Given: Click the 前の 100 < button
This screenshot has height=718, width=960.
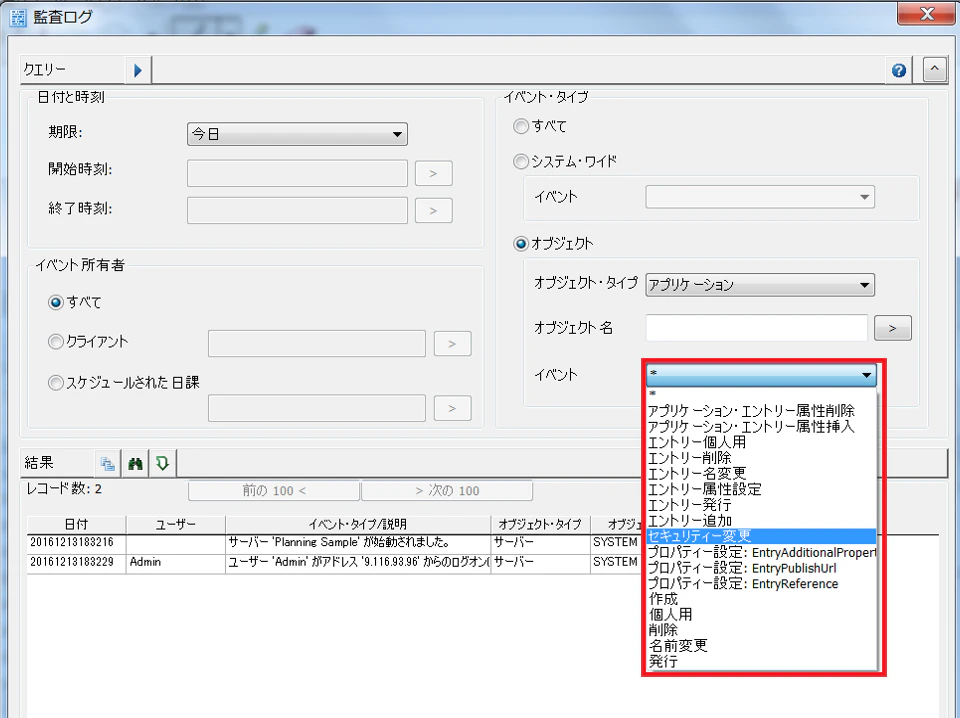Looking at the screenshot, I should pyautogui.click(x=274, y=491).
